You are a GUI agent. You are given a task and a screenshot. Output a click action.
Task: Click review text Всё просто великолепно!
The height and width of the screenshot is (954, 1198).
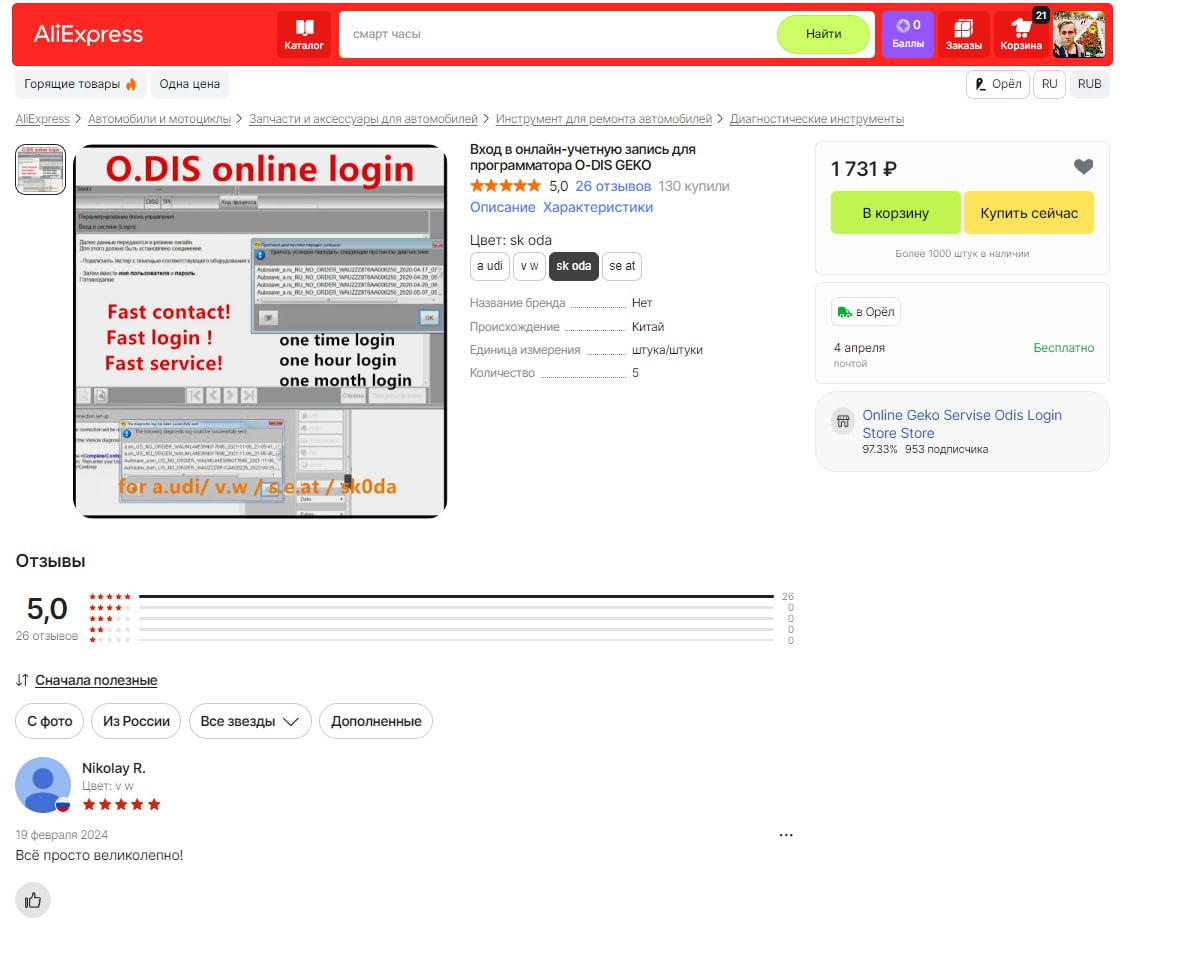pos(99,855)
